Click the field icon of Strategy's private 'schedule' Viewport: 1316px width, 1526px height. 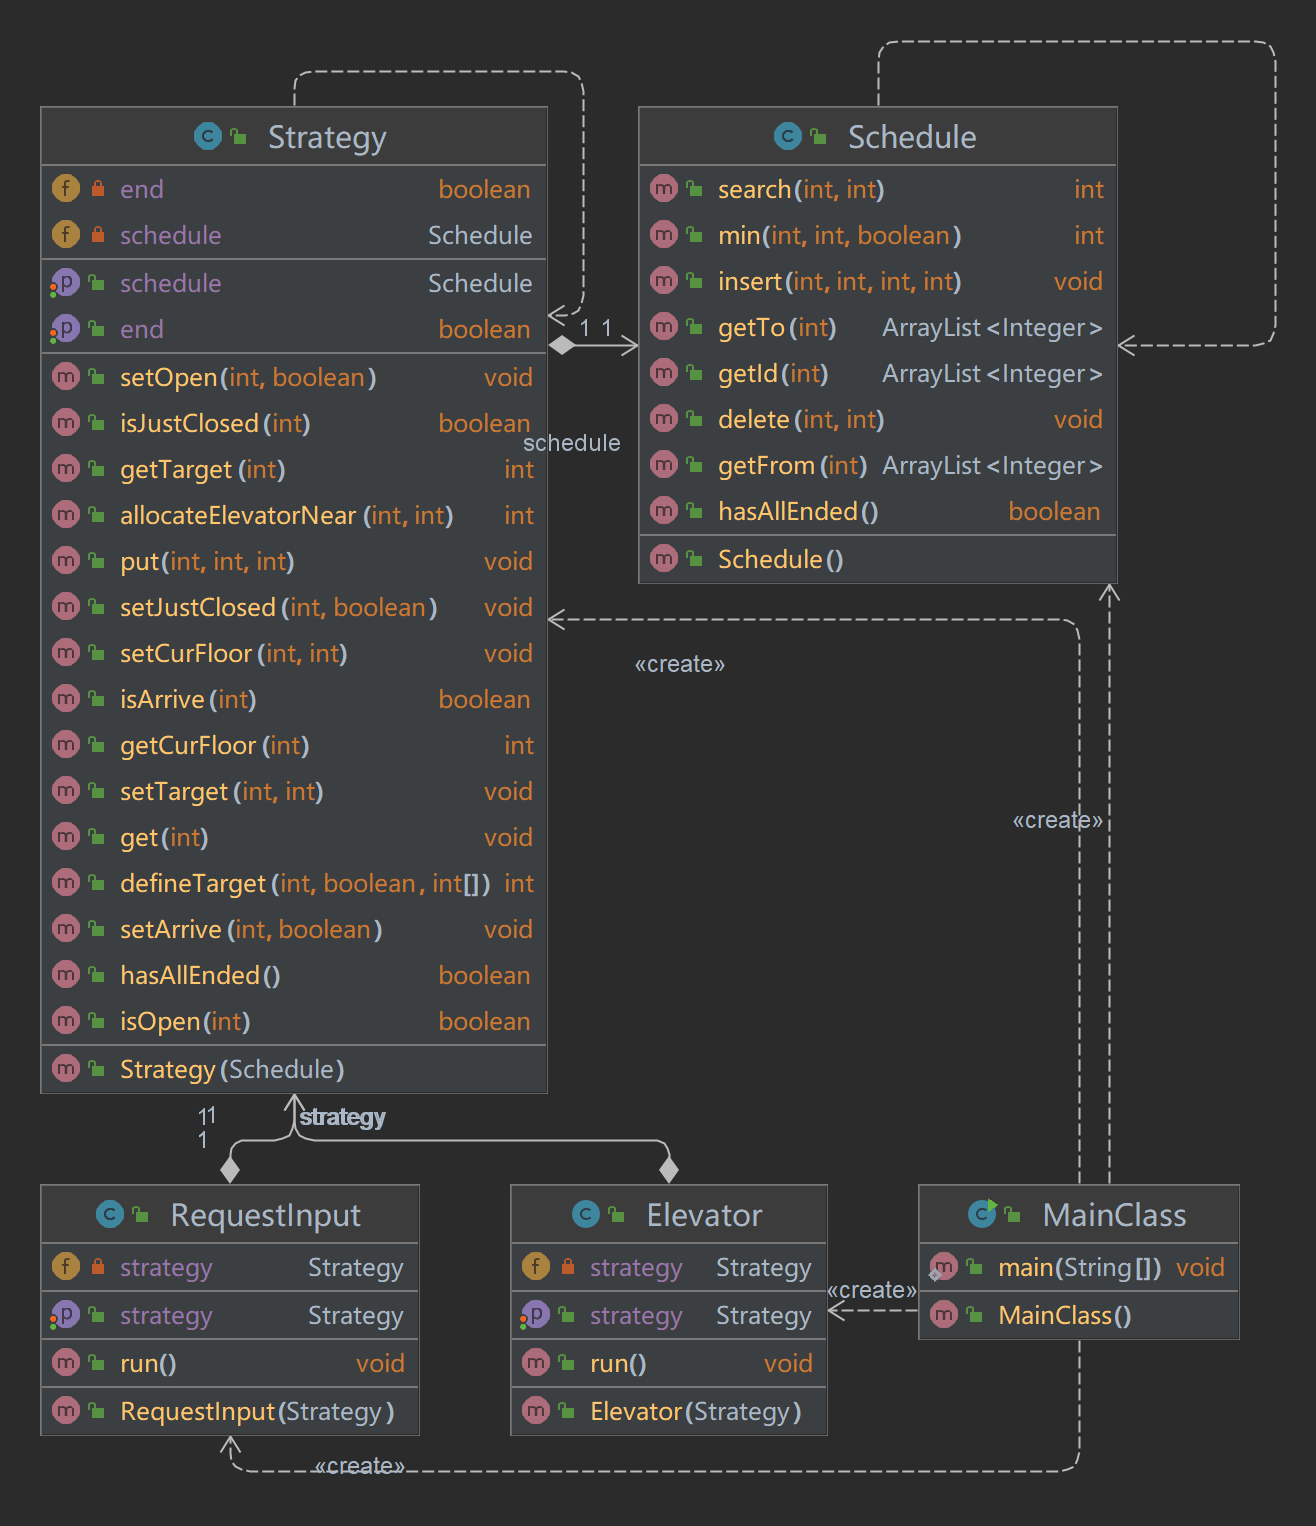coord(66,234)
